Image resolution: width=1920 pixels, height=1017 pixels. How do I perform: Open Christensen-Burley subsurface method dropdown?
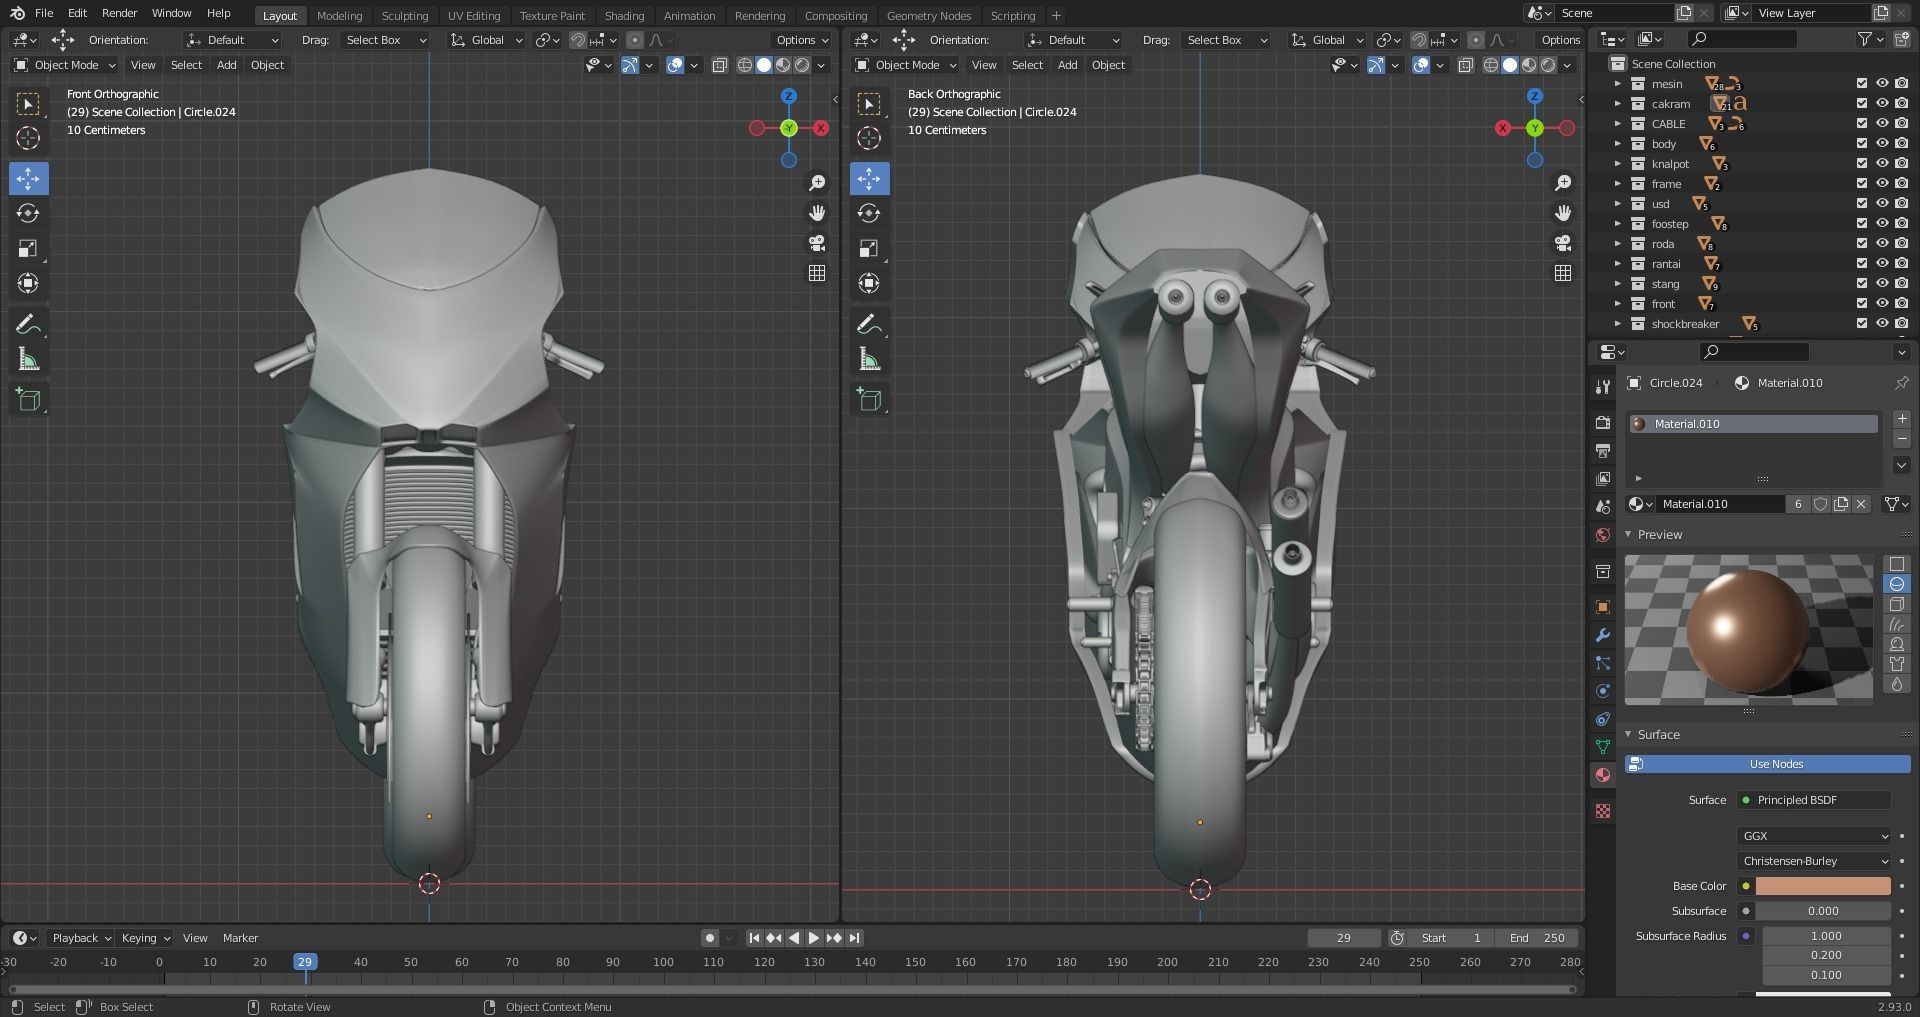pos(1814,861)
